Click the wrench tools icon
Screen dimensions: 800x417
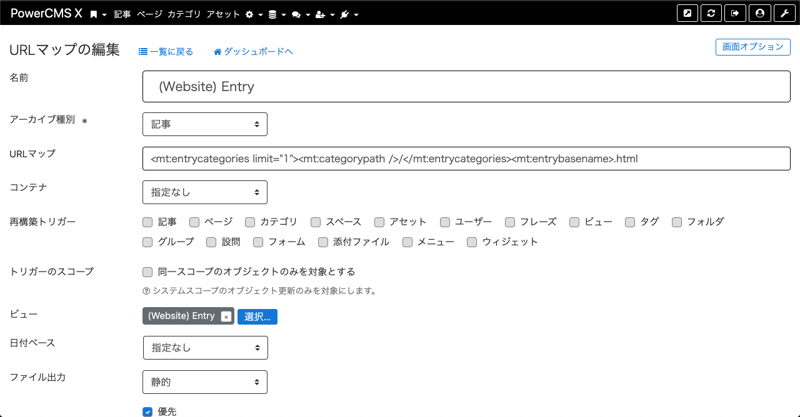pos(784,14)
